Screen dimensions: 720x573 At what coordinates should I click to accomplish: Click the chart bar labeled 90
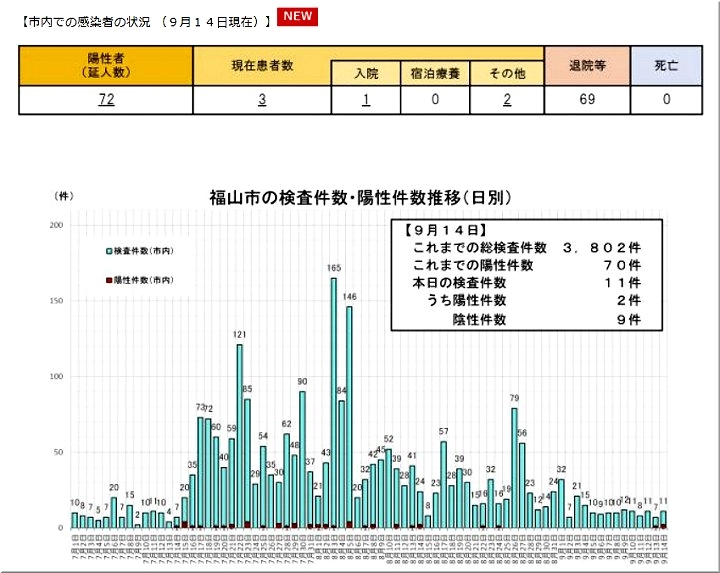tap(302, 458)
